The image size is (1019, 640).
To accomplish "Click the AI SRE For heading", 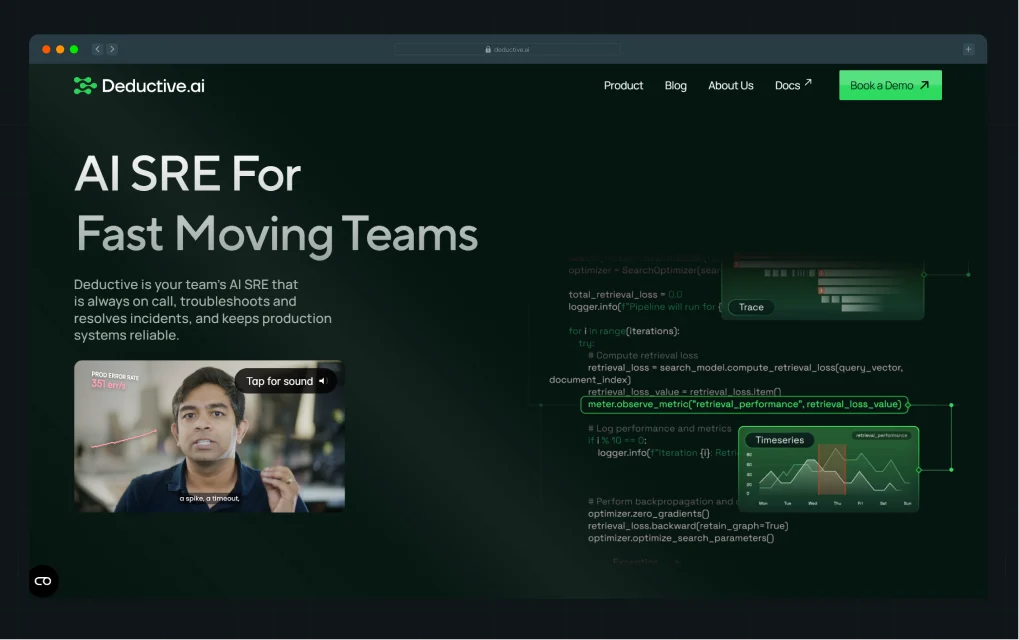I will pos(188,174).
